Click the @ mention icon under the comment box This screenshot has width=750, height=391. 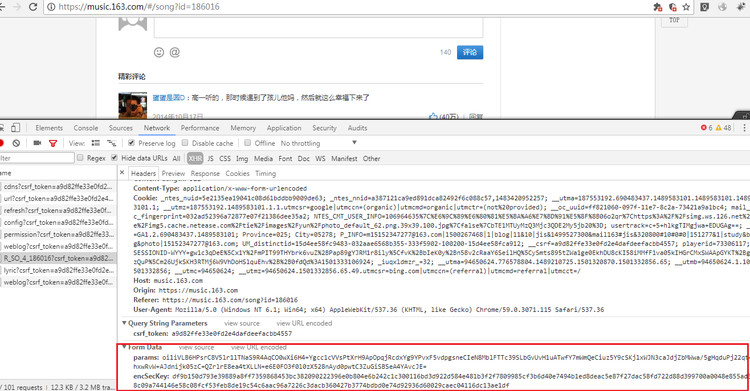click(175, 52)
